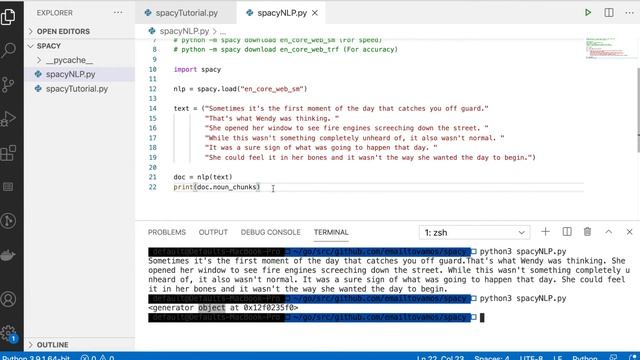640x360 pixels.
Task: Click the editor vertical scrollbar
Action: (x=638, y=110)
